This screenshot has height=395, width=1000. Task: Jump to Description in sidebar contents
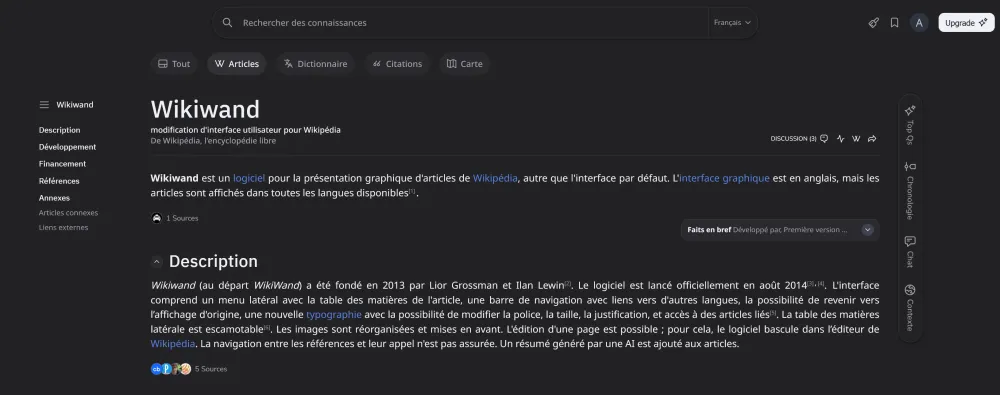(59, 130)
